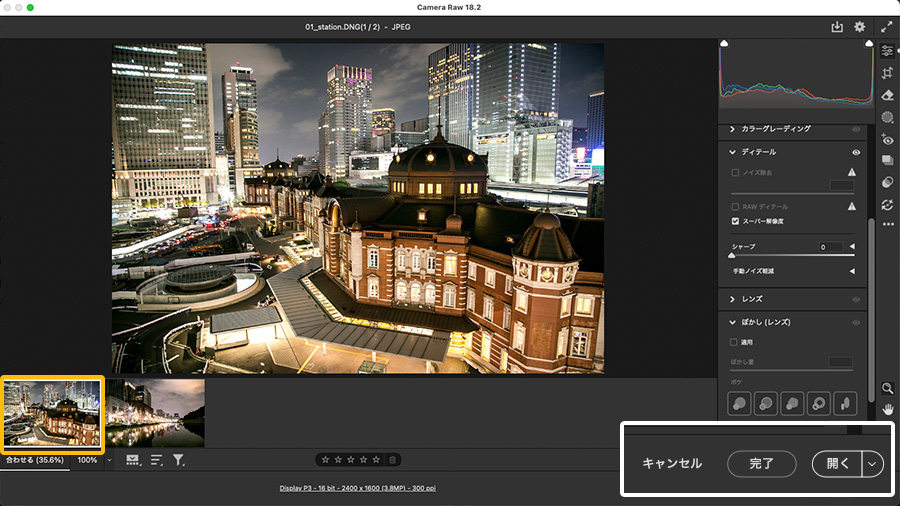Uncheck the スーパー解像度 checkbox
The image size is (900, 506).
click(x=735, y=221)
